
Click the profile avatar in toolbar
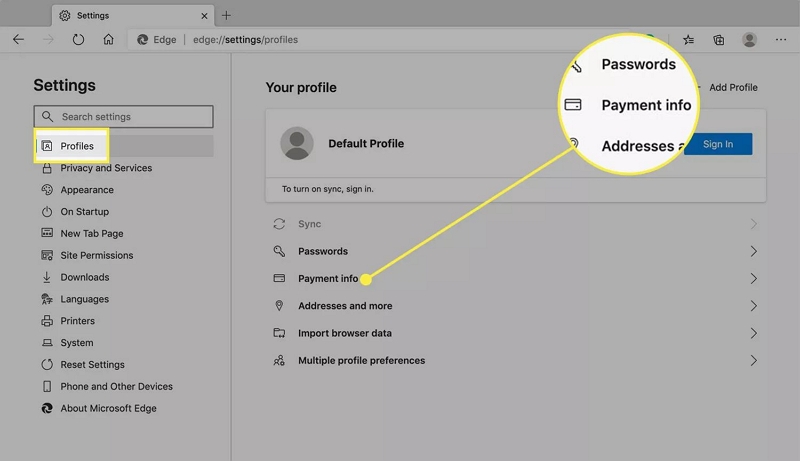click(x=749, y=39)
